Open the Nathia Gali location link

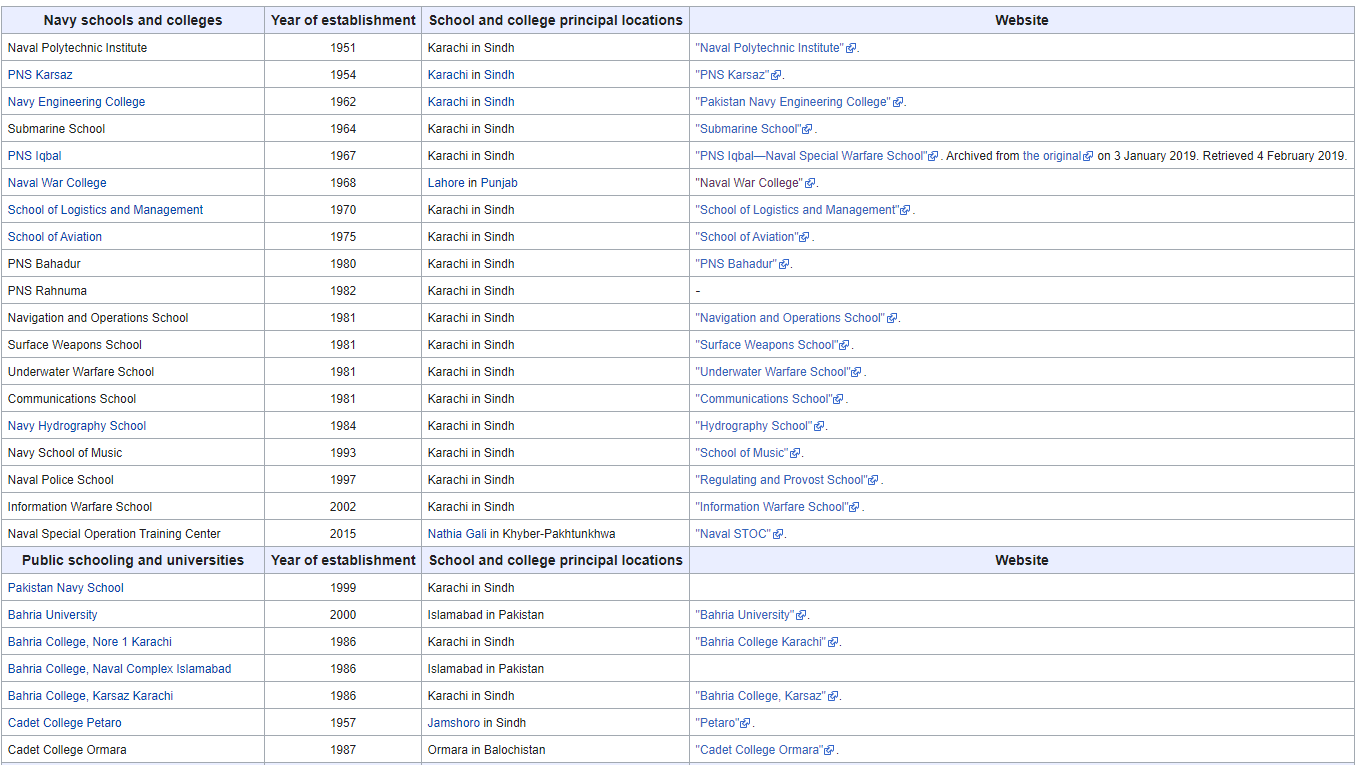point(457,534)
